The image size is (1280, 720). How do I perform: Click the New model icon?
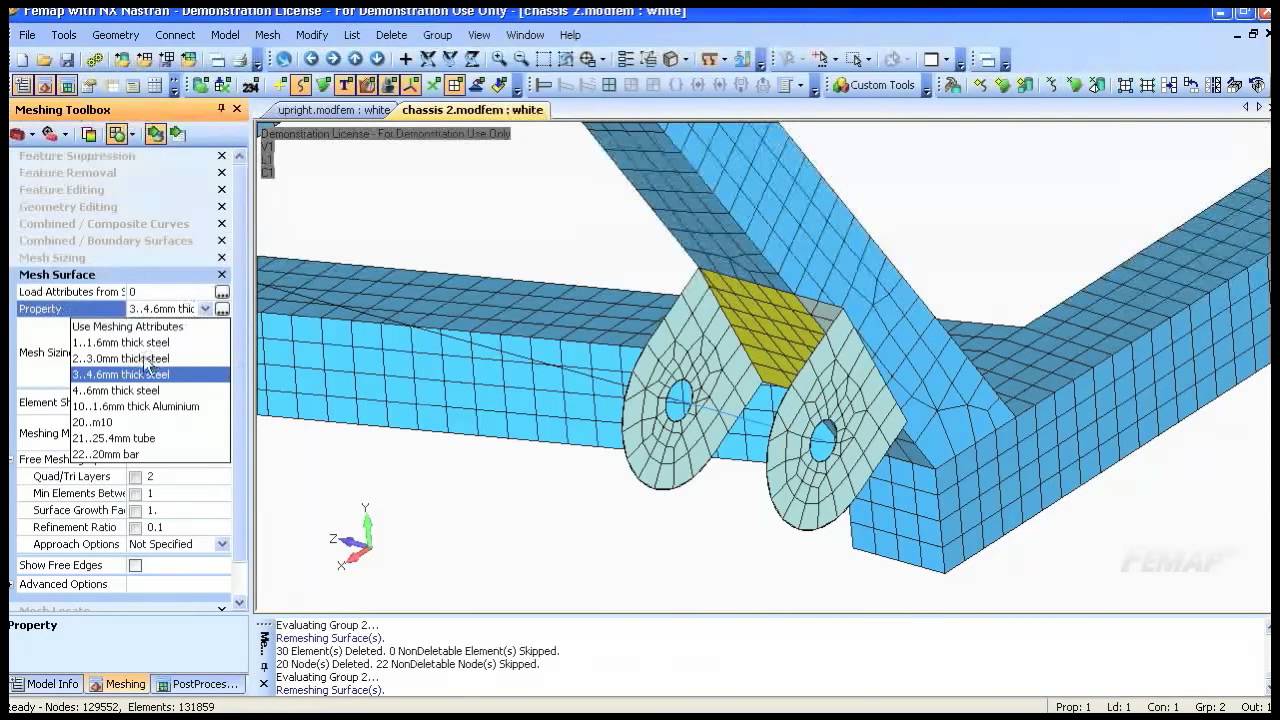tap(22, 60)
